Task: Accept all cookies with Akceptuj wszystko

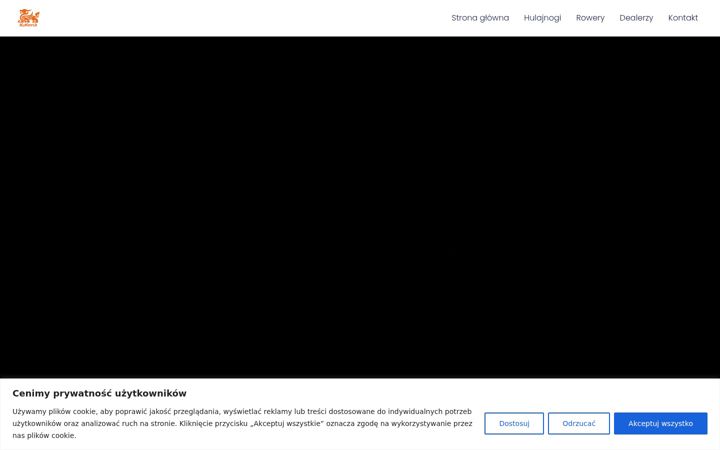Action: (x=660, y=423)
